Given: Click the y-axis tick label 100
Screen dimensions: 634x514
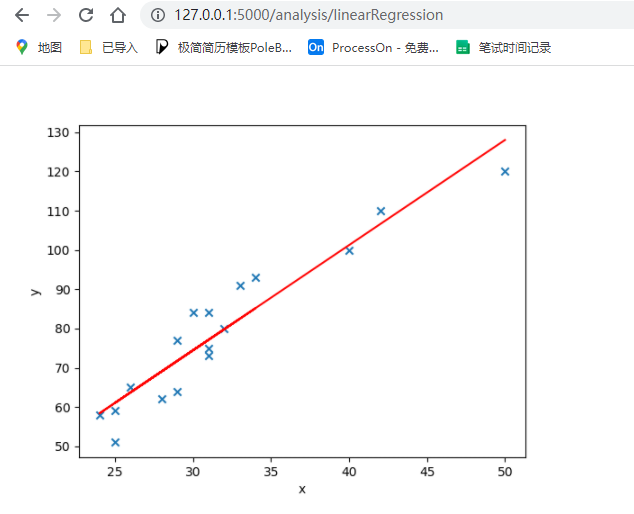Looking at the screenshot, I should [58, 250].
